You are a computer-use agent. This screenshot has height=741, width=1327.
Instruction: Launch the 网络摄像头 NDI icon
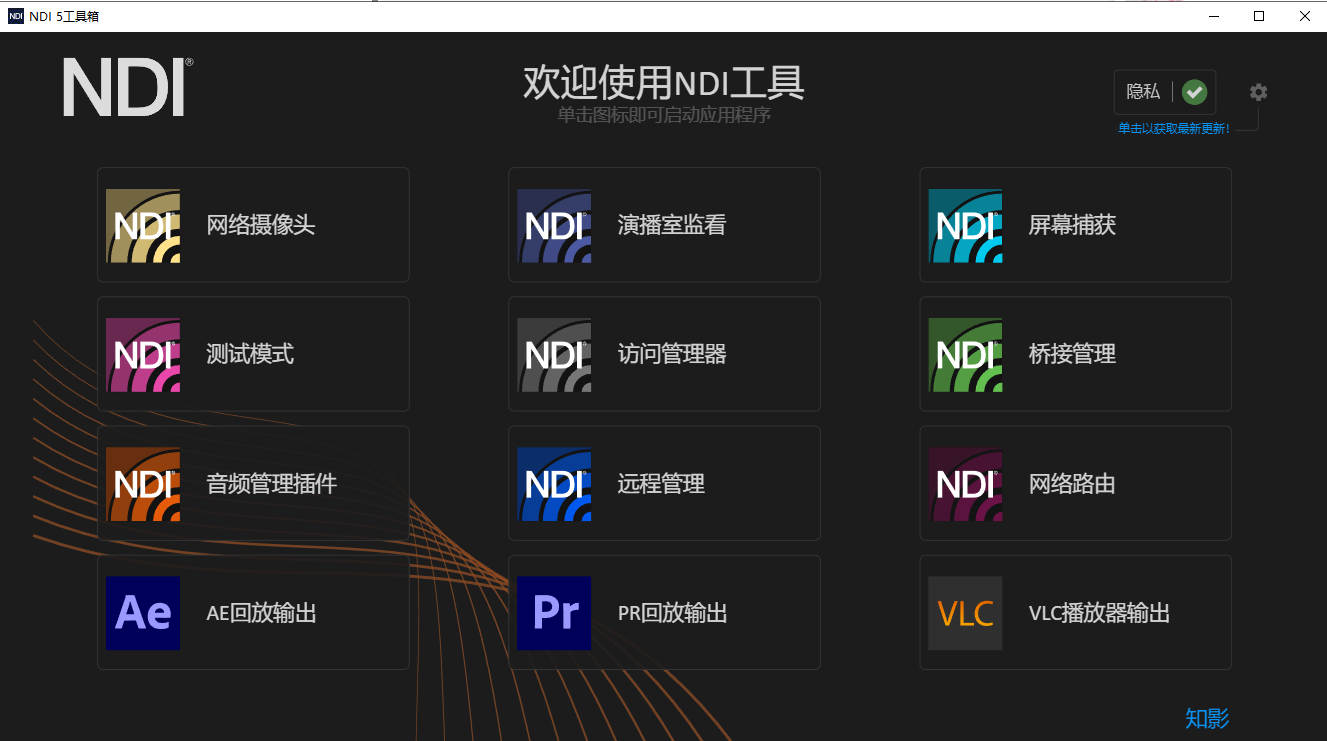[x=143, y=226]
